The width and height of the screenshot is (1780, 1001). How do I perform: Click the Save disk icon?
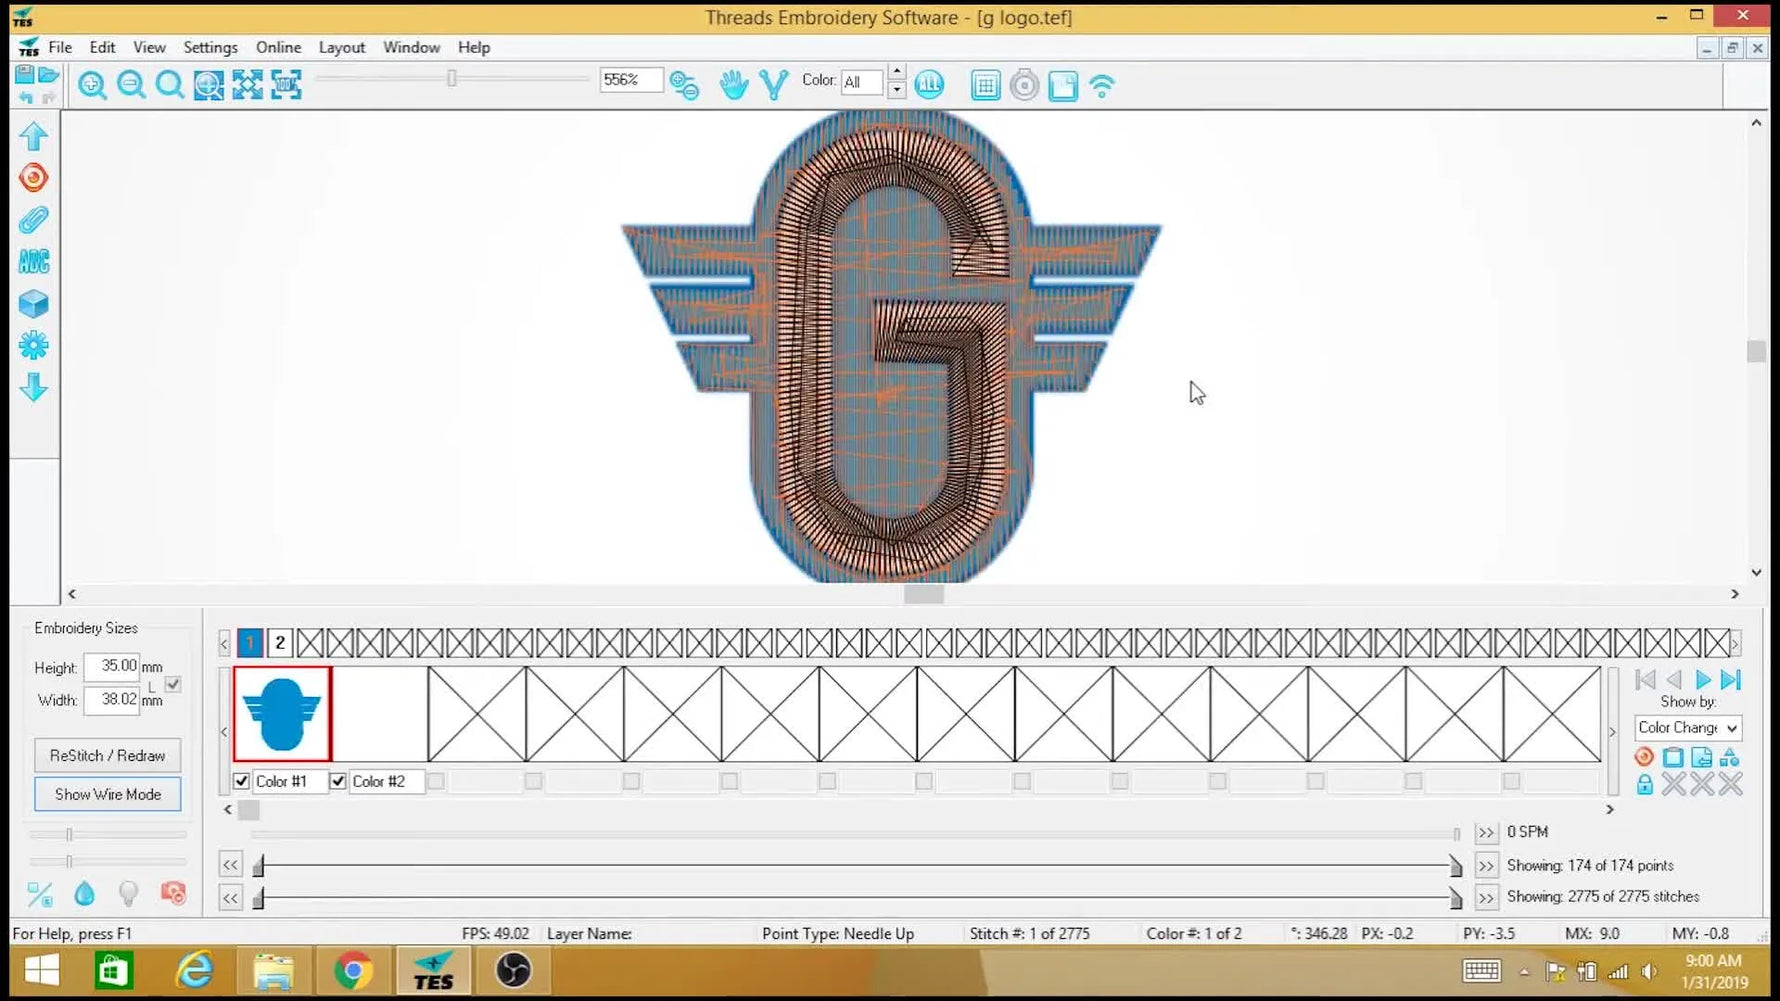coord(25,75)
